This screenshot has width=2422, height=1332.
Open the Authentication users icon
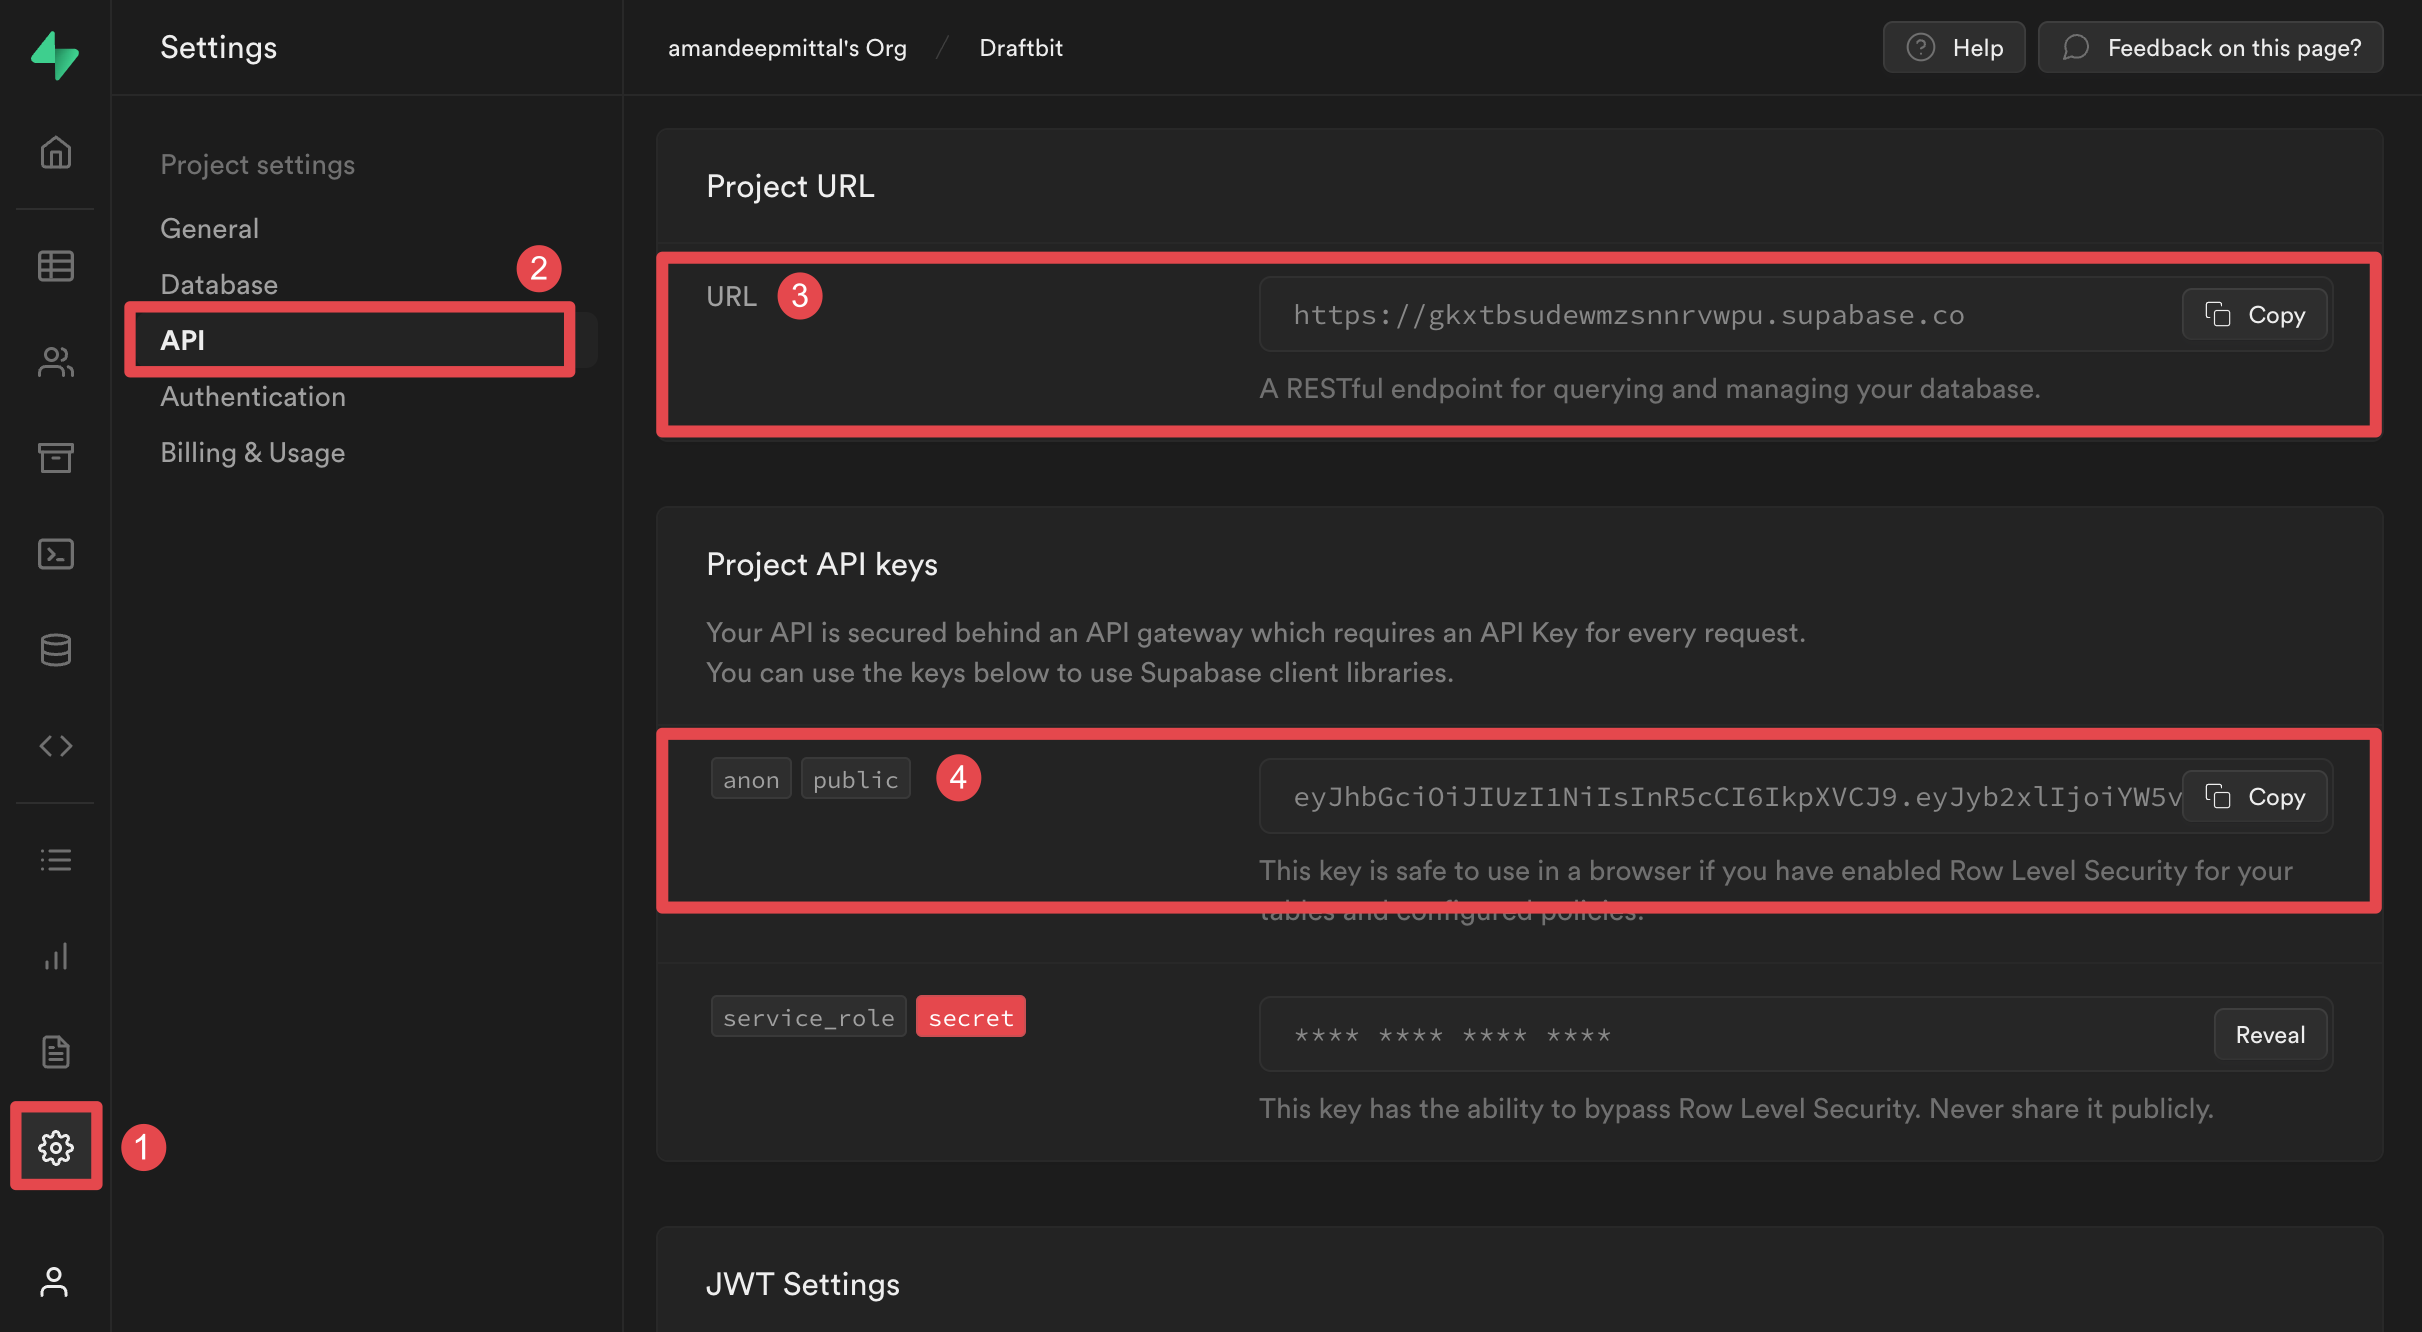point(55,362)
